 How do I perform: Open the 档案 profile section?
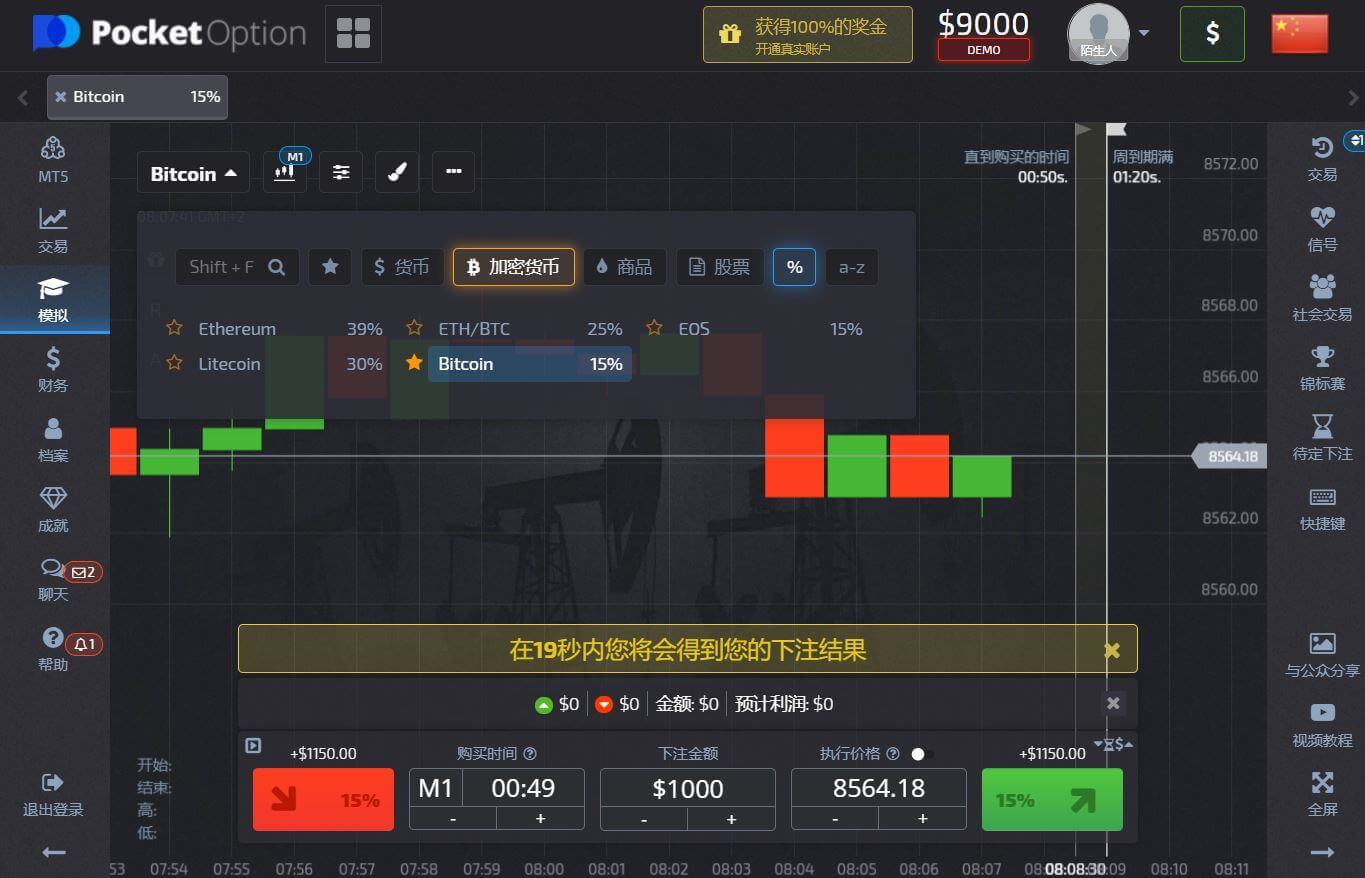[53, 439]
